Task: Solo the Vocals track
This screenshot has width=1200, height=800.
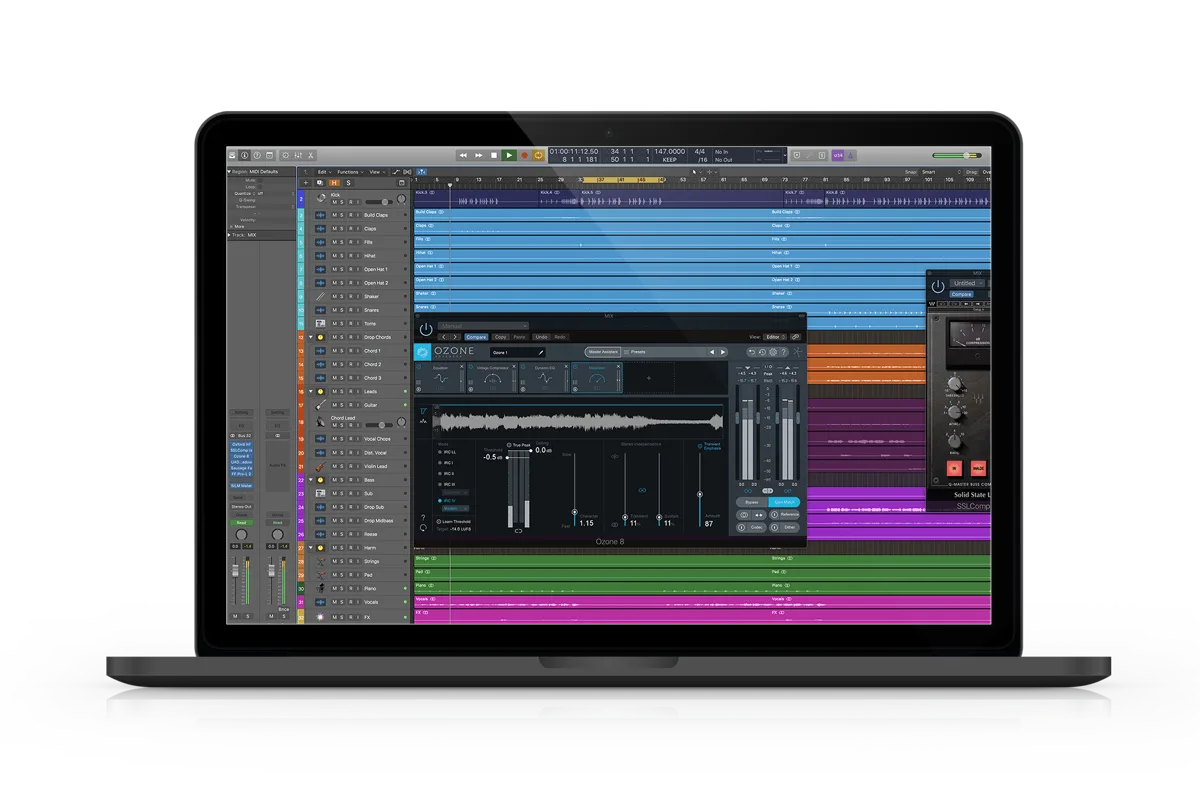Action: 342,603
